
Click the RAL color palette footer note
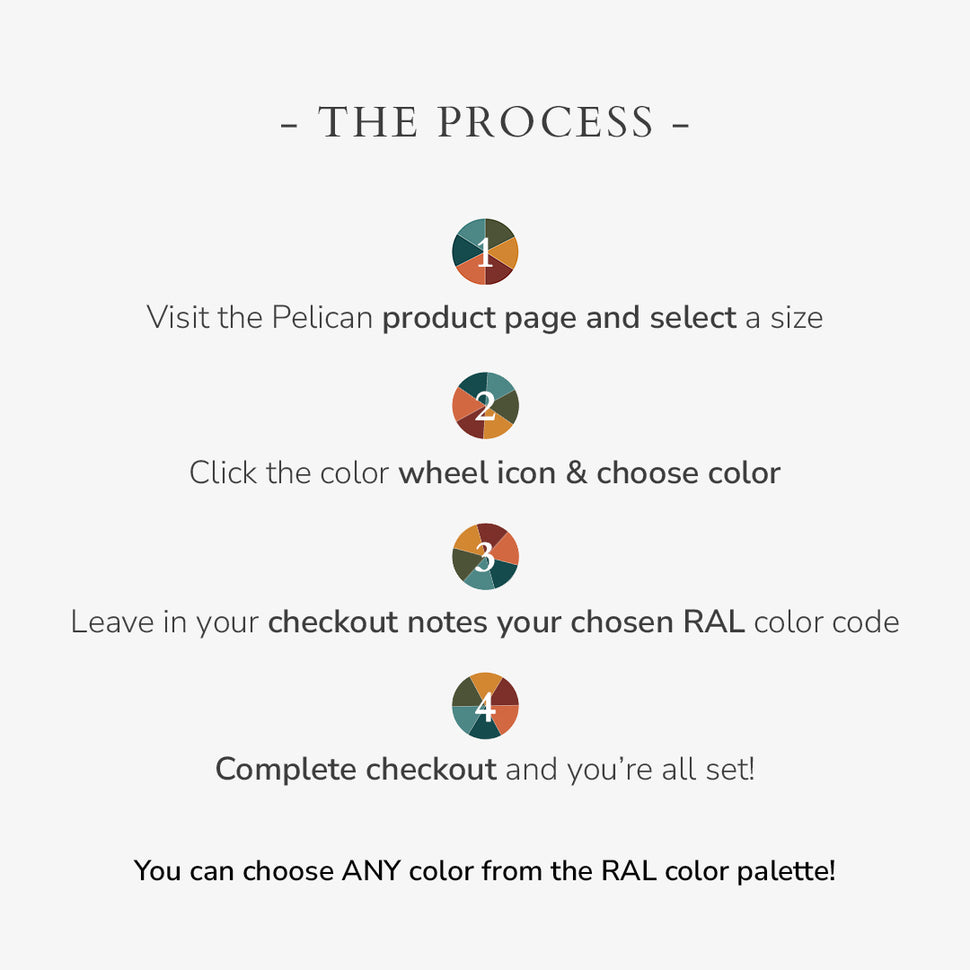click(x=485, y=870)
